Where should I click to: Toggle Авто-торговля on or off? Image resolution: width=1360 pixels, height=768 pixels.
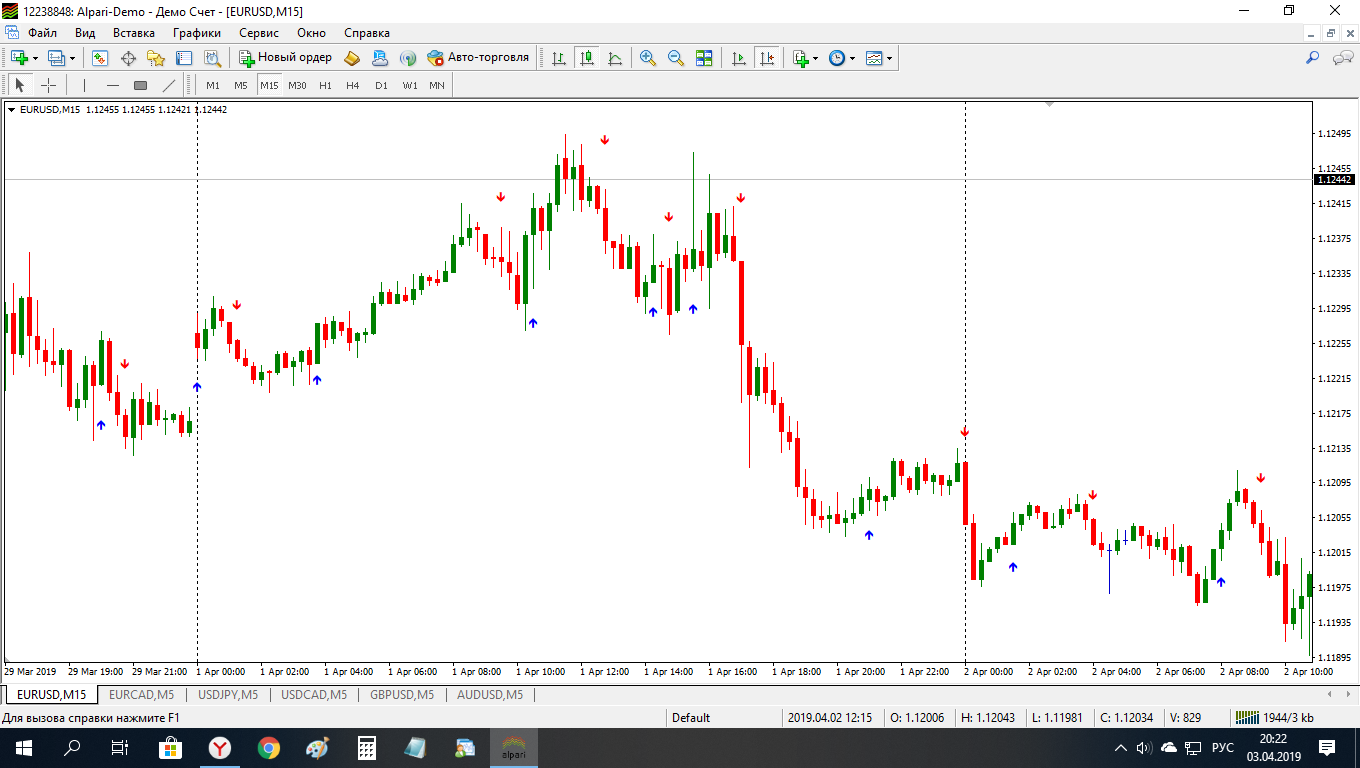(478, 58)
